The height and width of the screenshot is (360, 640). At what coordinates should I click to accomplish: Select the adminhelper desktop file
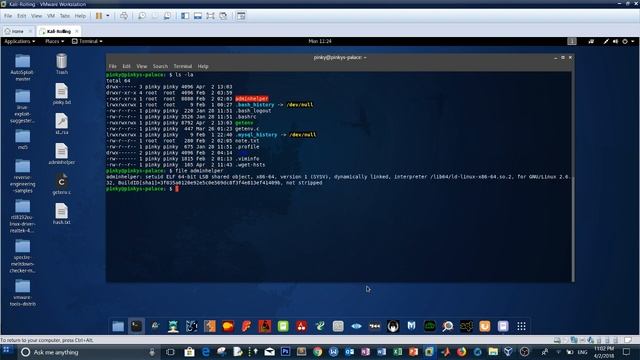(x=62, y=154)
